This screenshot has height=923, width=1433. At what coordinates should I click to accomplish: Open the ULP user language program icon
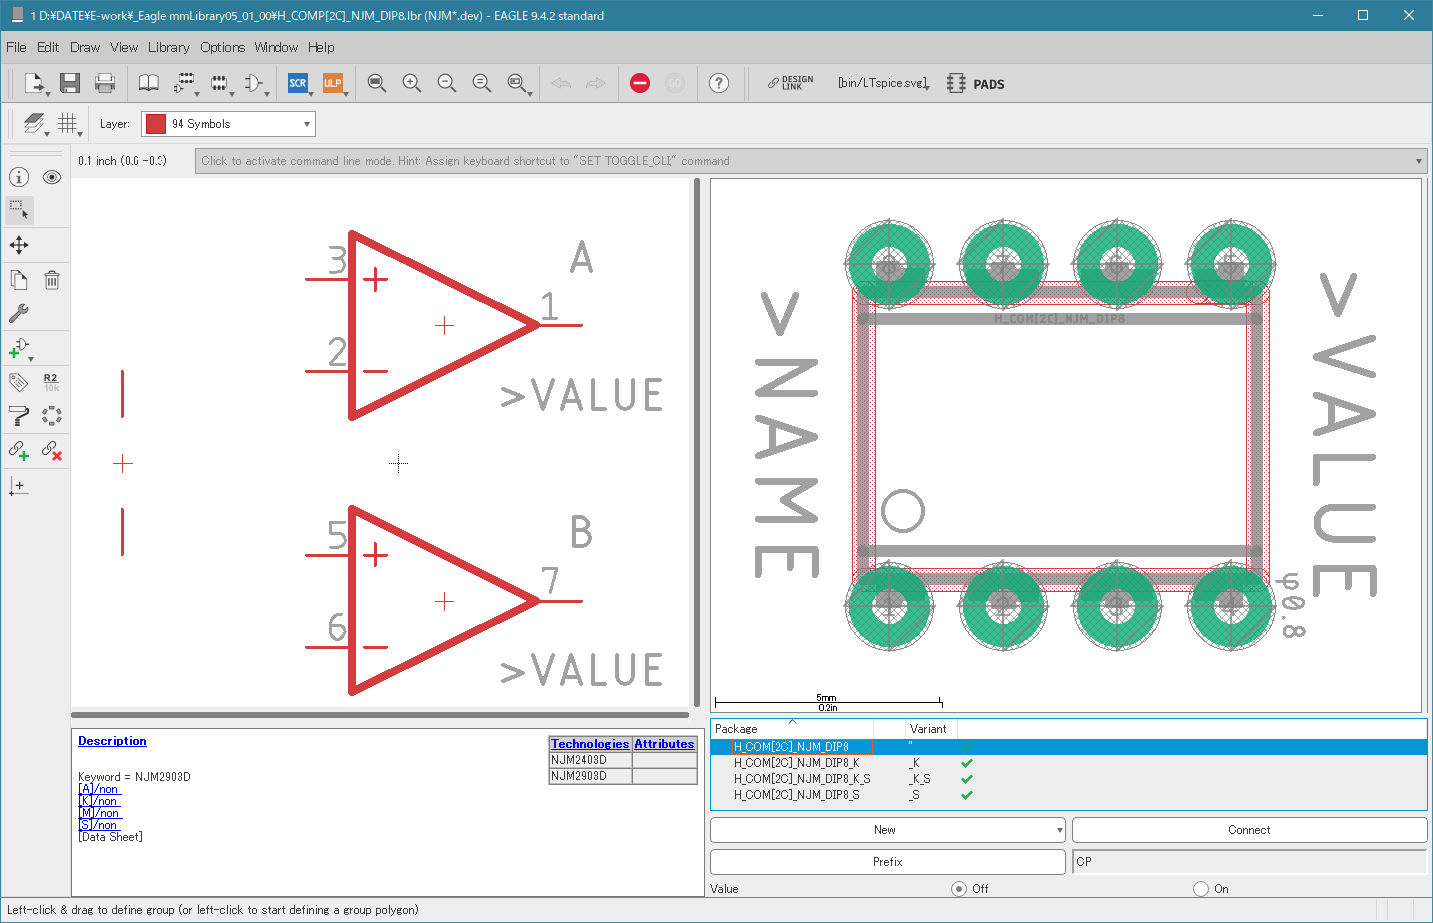point(333,83)
